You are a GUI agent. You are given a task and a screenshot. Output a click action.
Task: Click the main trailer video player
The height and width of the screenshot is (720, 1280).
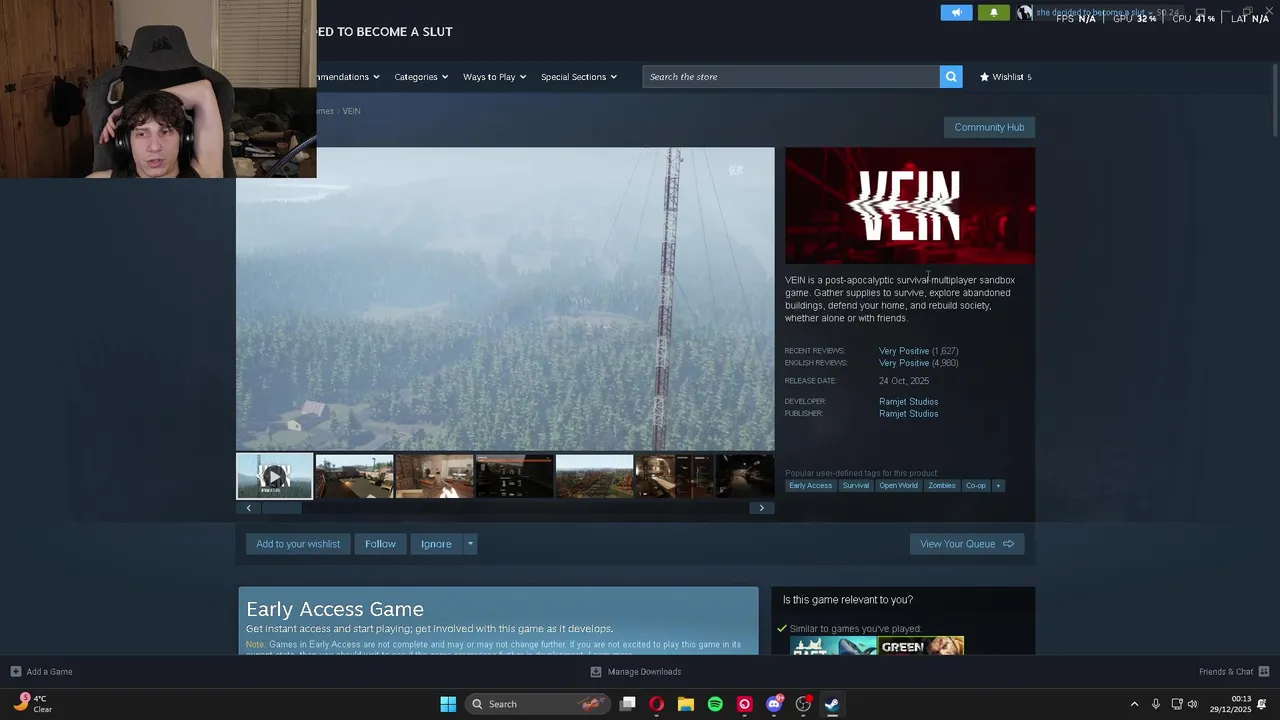coord(505,299)
